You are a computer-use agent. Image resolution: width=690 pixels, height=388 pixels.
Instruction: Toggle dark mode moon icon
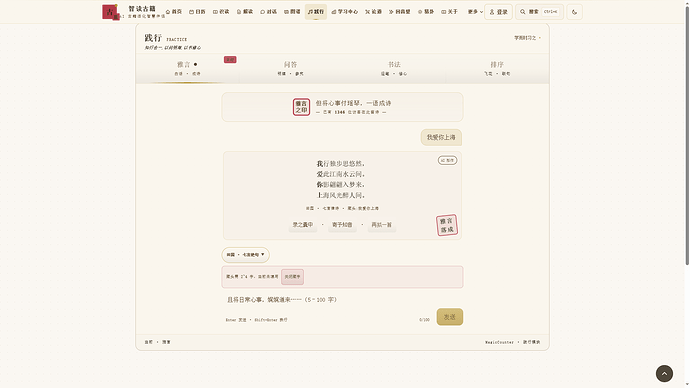click(574, 12)
